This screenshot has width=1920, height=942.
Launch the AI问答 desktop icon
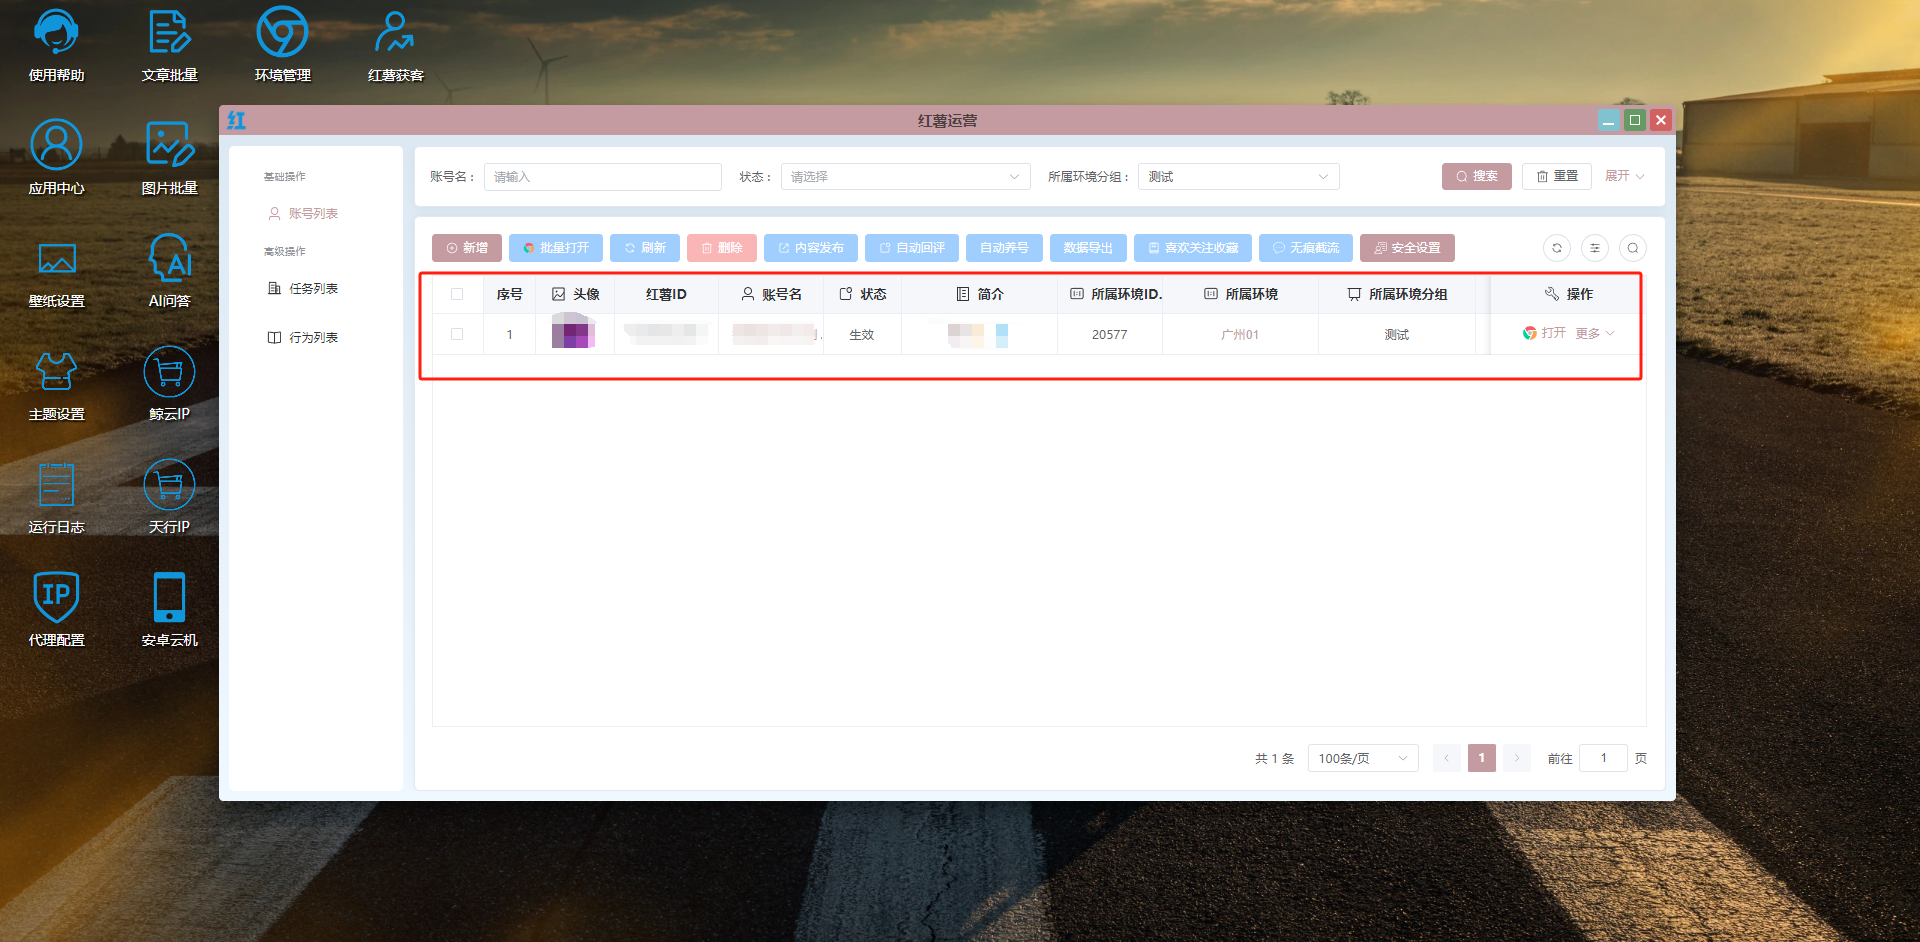(169, 271)
